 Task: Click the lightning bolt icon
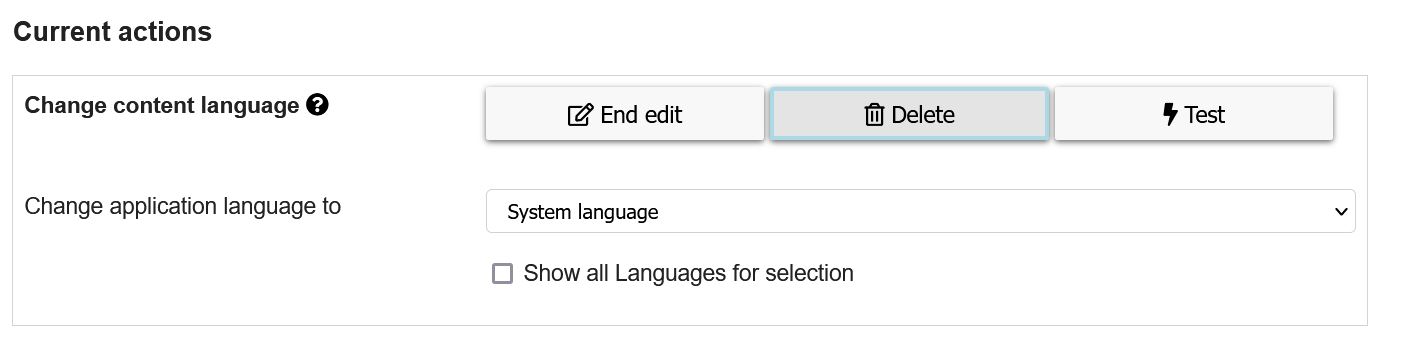point(1170,115)
